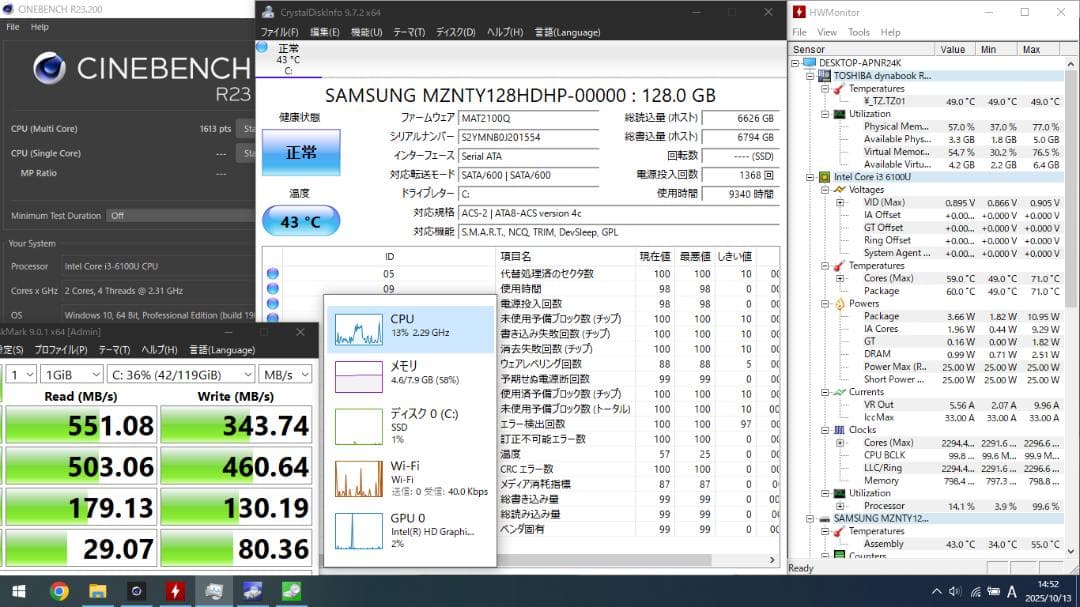Click the Clocks icon in HWMonitor tree
The image size is (1080, 607).
coord(839,430)
